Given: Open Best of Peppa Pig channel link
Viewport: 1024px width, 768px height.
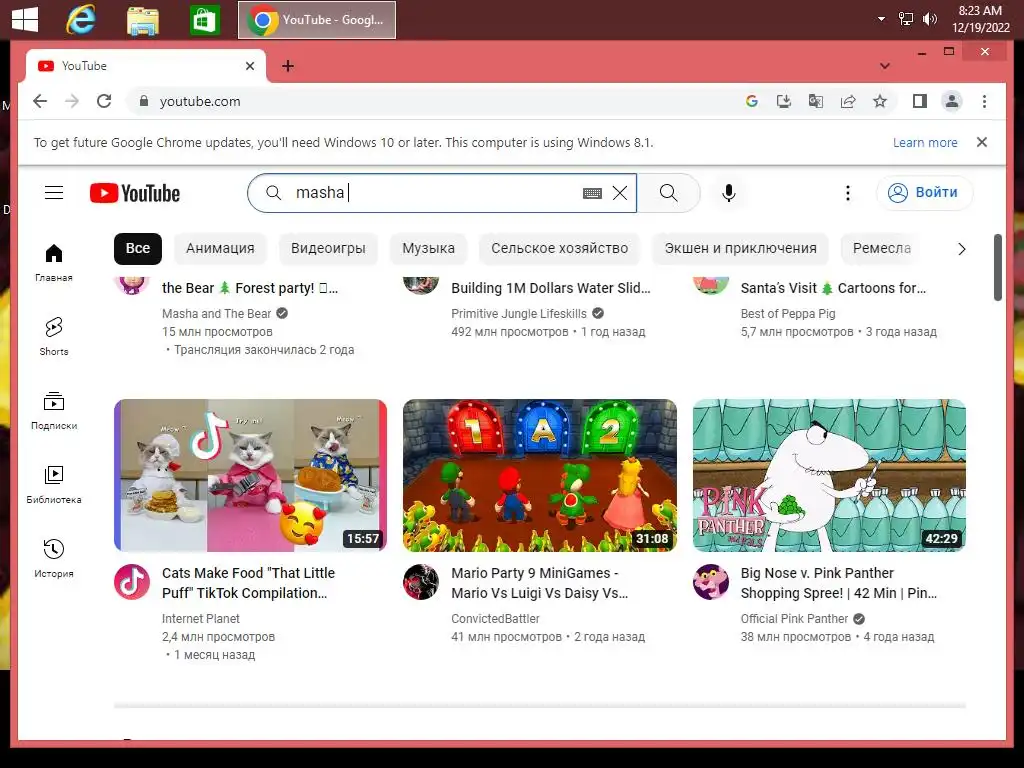Looking at the screenshot, I should 788,313.
